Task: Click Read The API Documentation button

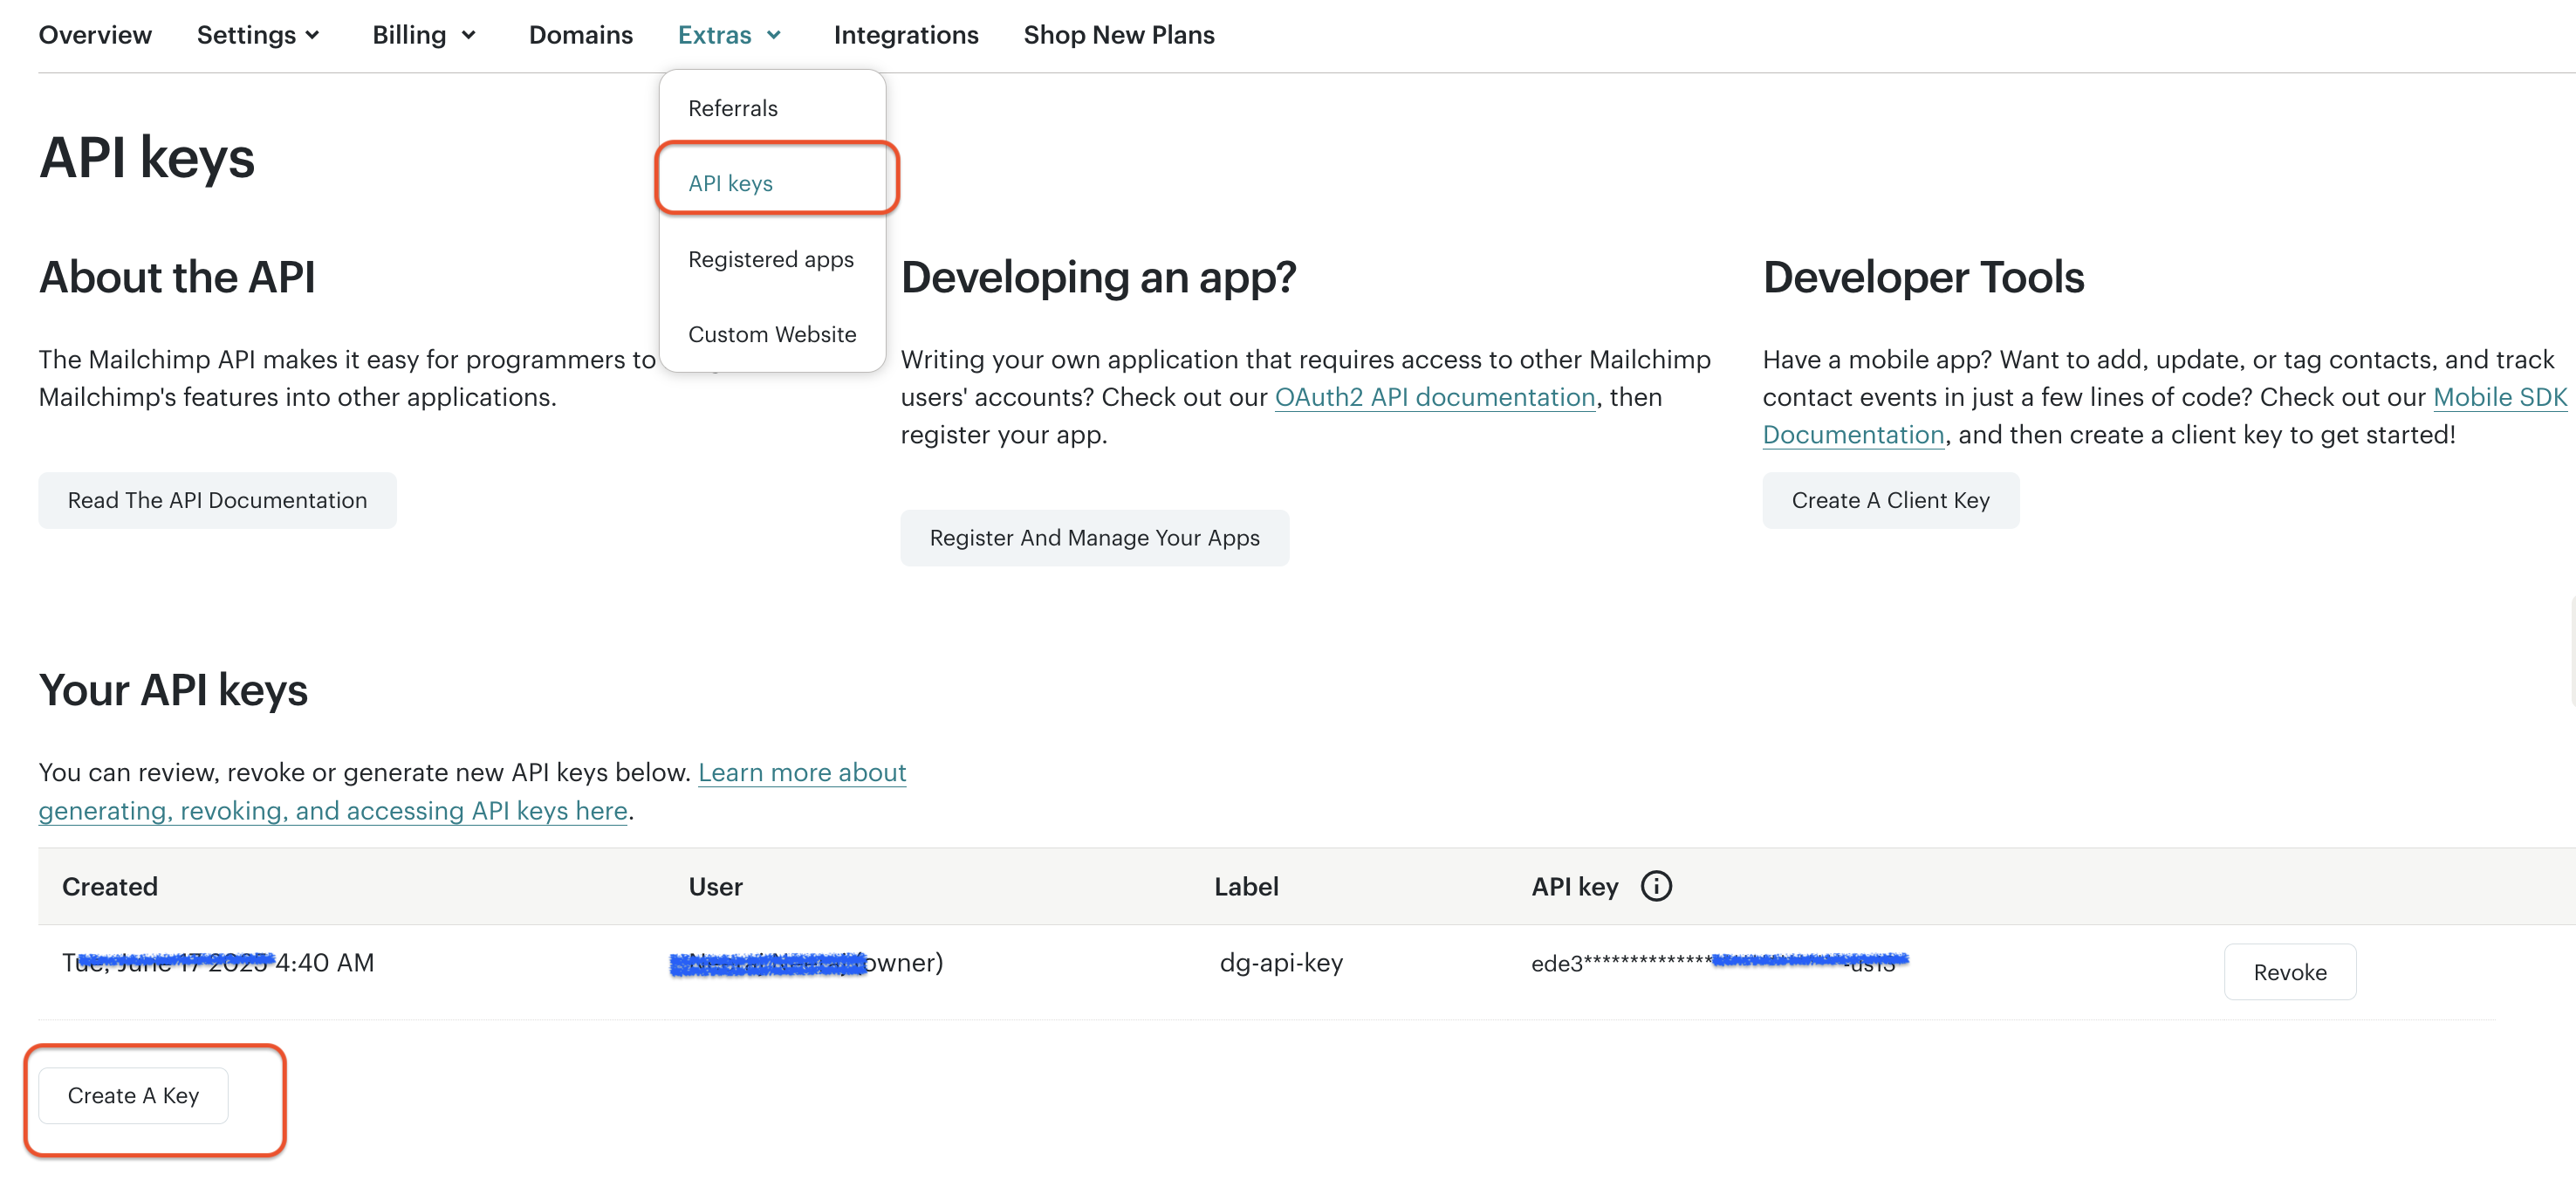Action: (x=217, y=500)
